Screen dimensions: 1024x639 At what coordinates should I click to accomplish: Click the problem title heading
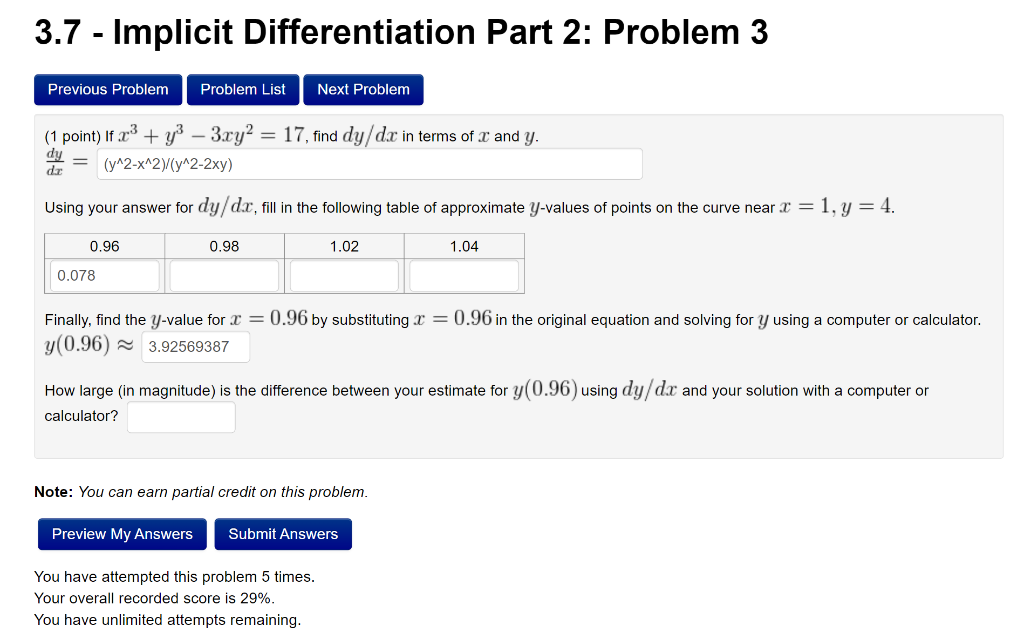tap(401, 31)
